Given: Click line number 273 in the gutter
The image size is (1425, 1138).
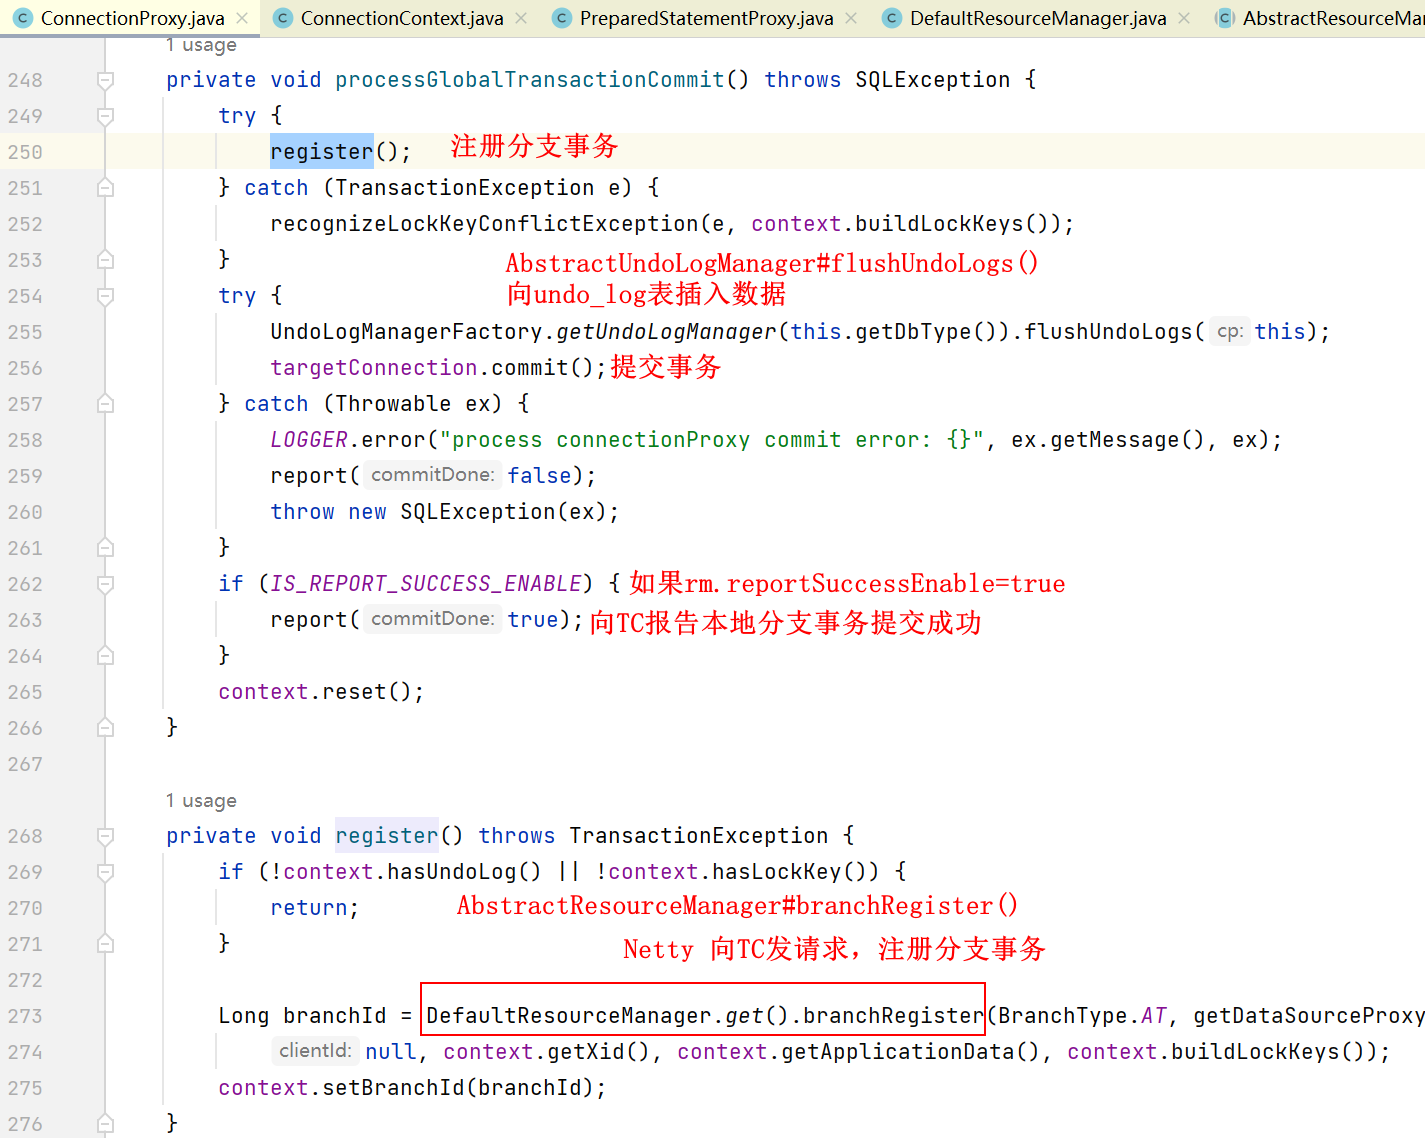Looking at the screenshot, I should (x=26, y=1016).
